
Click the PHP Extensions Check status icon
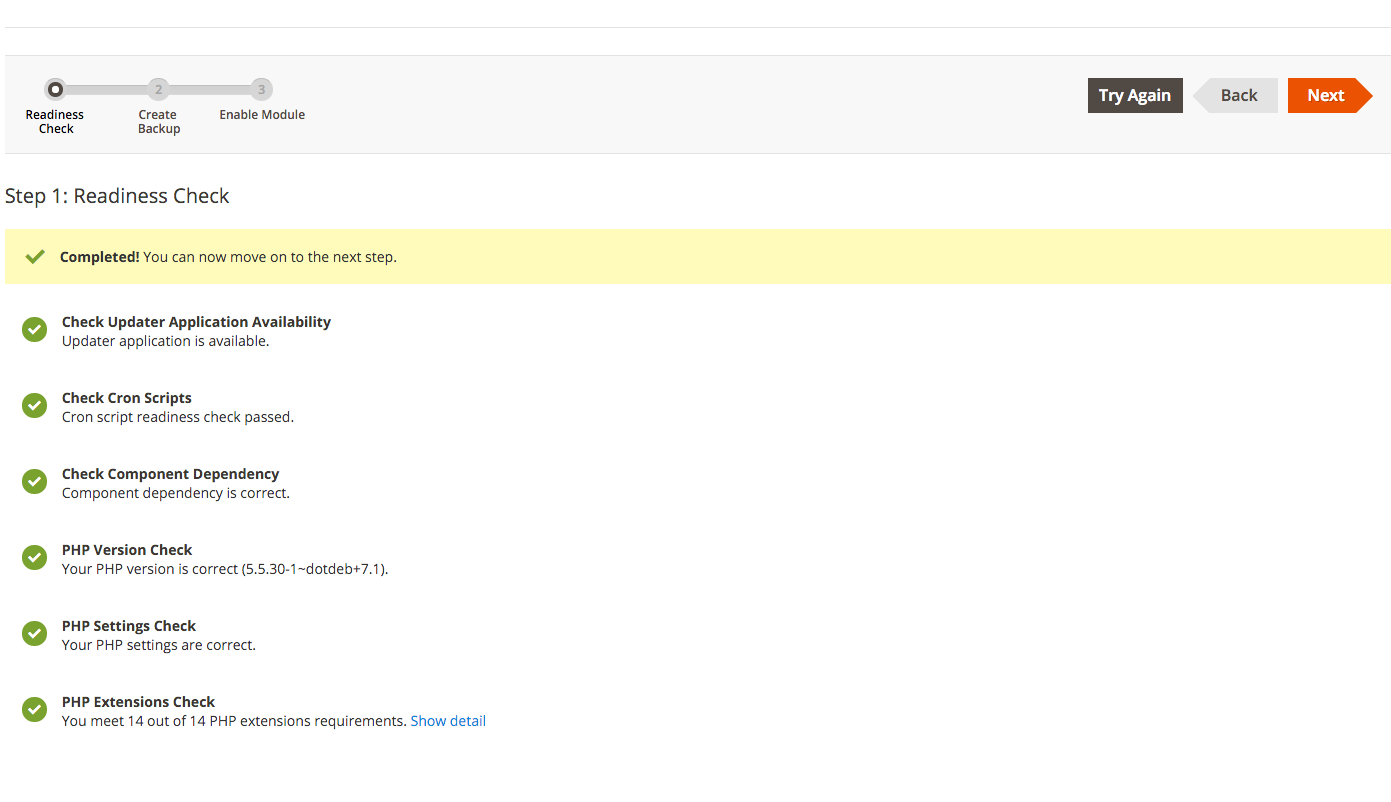(34, 710)
